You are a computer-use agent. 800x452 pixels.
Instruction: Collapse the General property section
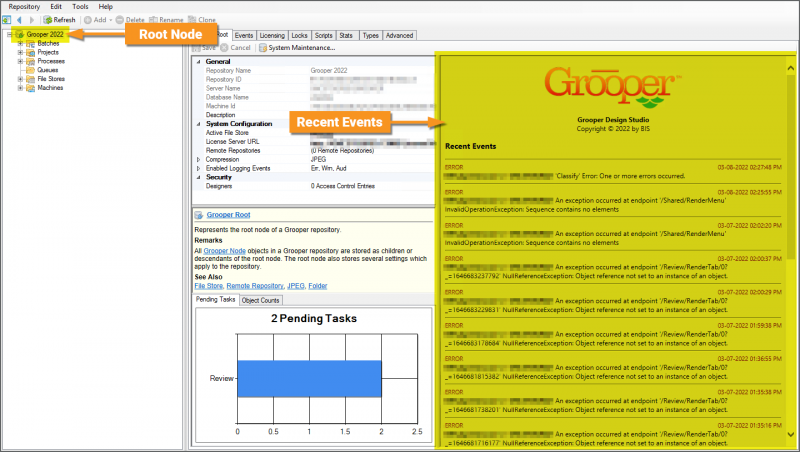point(198,62)
